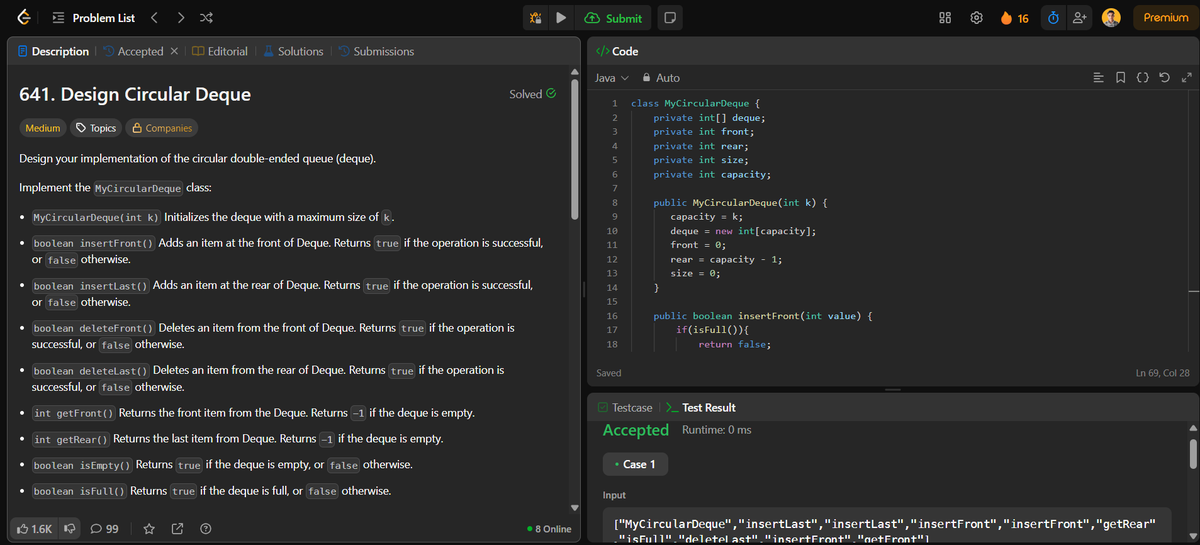
Task: Open the Java language dropdown
Action: 612,77
